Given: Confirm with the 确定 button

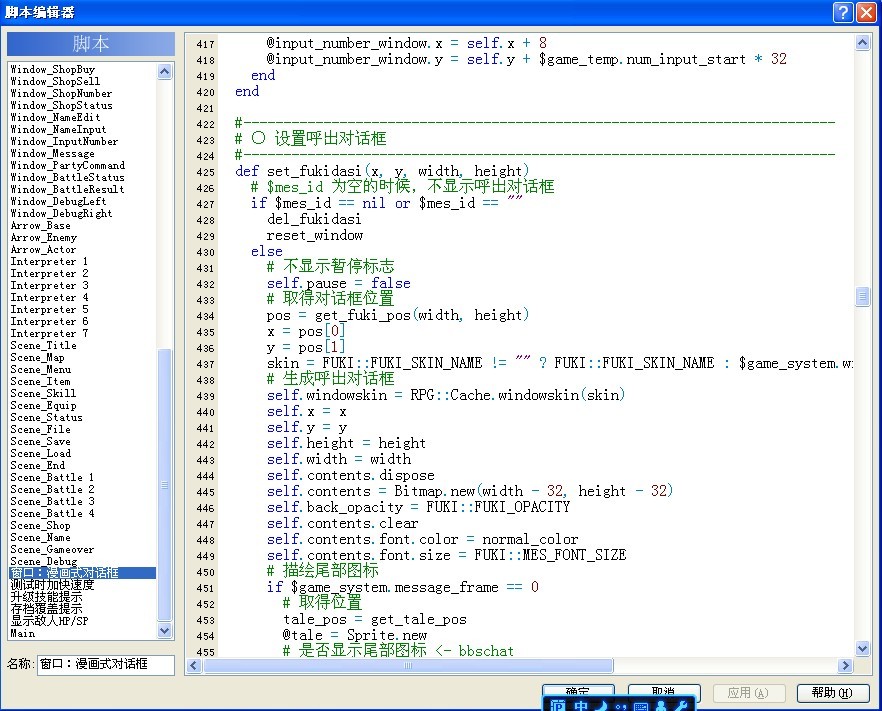Looking at the screenshot, I should coord(578,692).
